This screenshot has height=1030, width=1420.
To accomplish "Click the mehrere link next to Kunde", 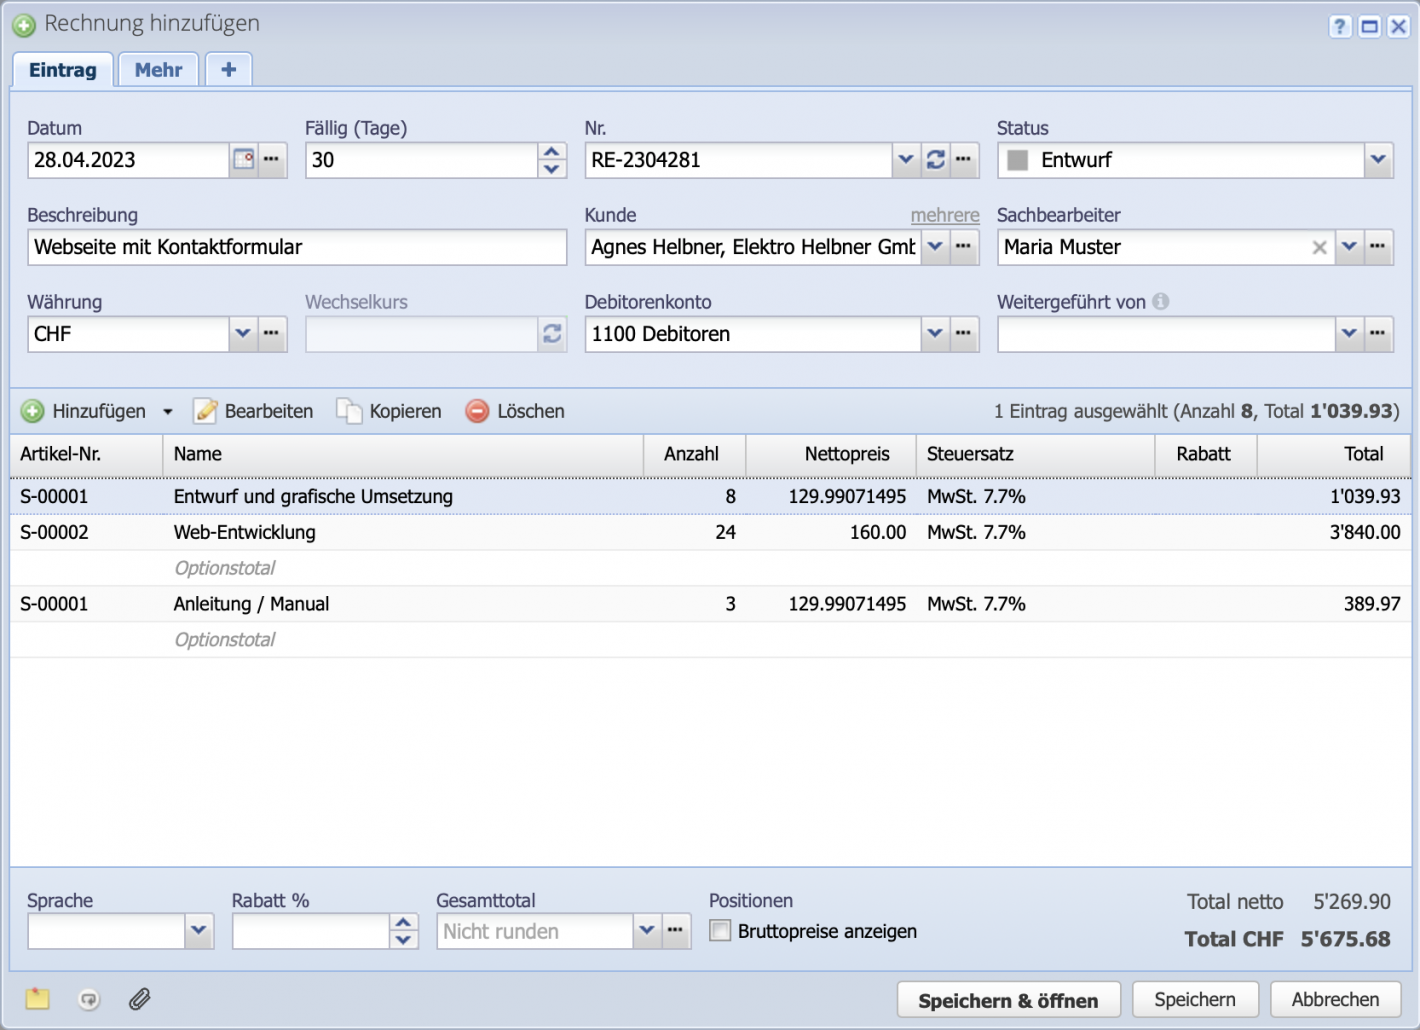I will (x=944, y=214).
